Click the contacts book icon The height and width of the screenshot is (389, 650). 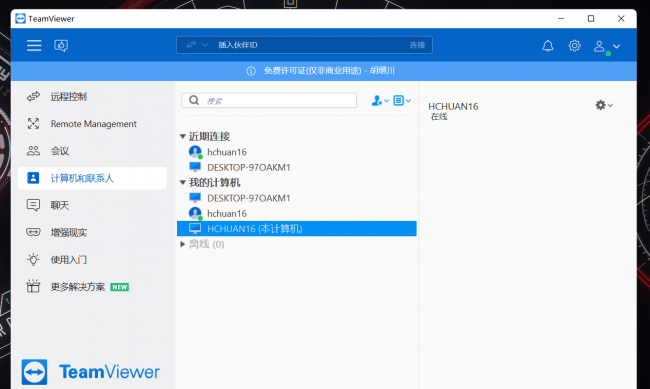coord(33,178)
